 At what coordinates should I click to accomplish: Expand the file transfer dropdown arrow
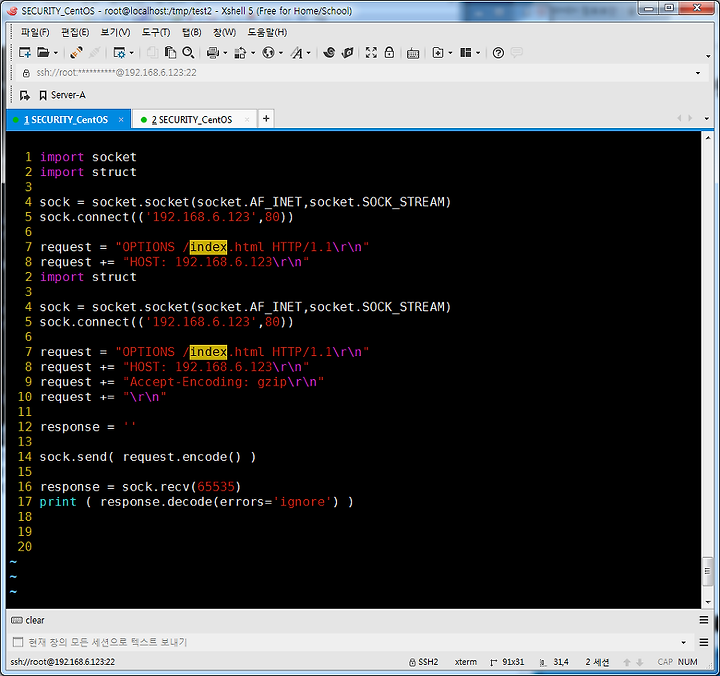(x=253, y=53)
